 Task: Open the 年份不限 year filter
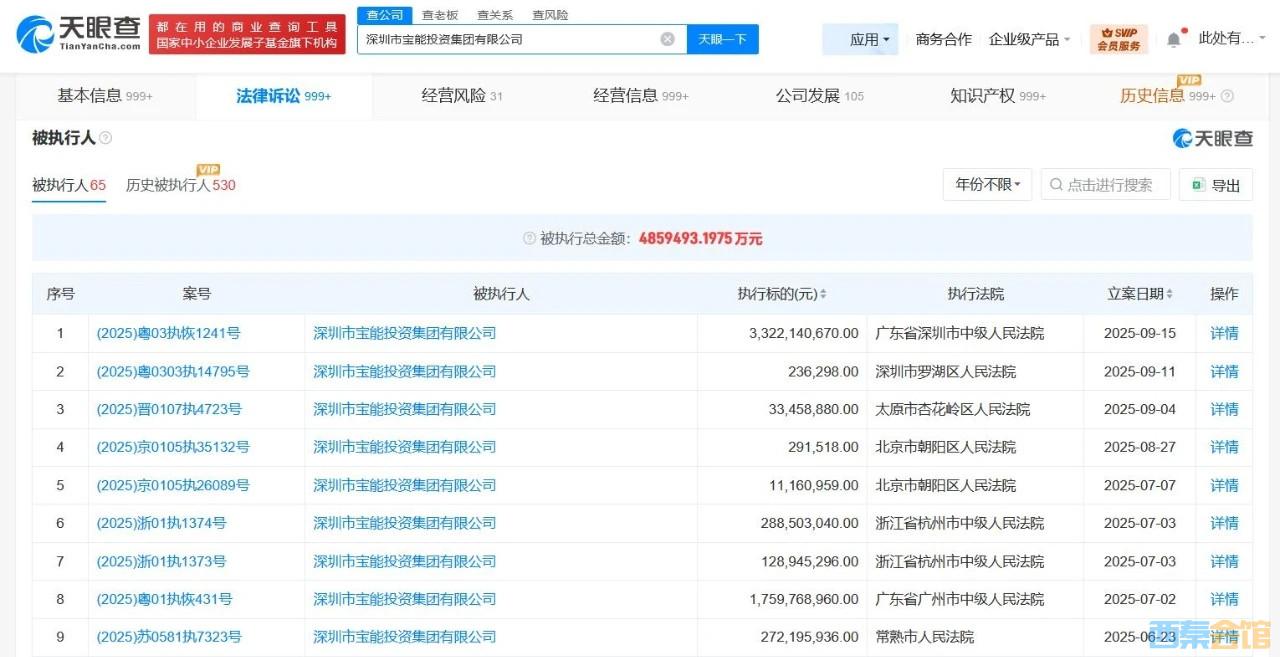[988, 185]
